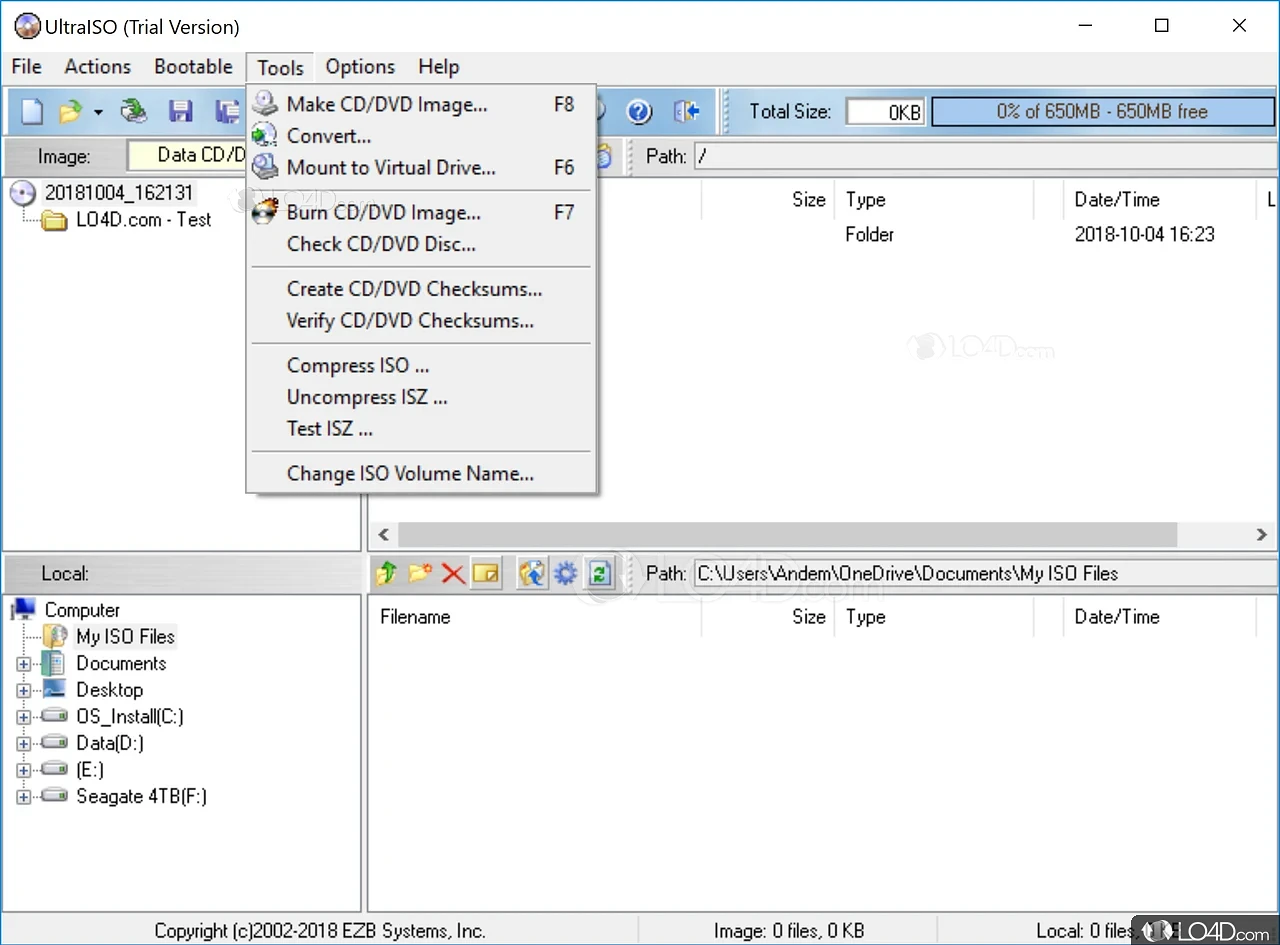Click the left arrow of horizontal scrollbar
The image size is (1280, 945).
383,534
